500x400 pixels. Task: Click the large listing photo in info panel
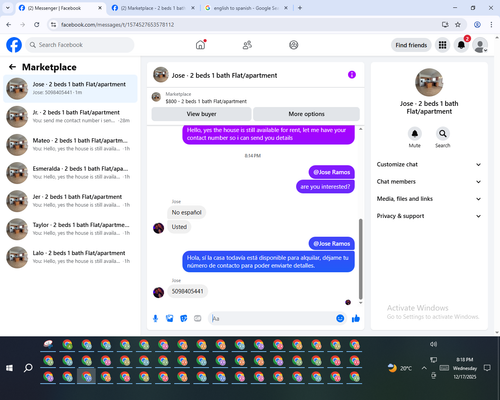tap(429, 82)
